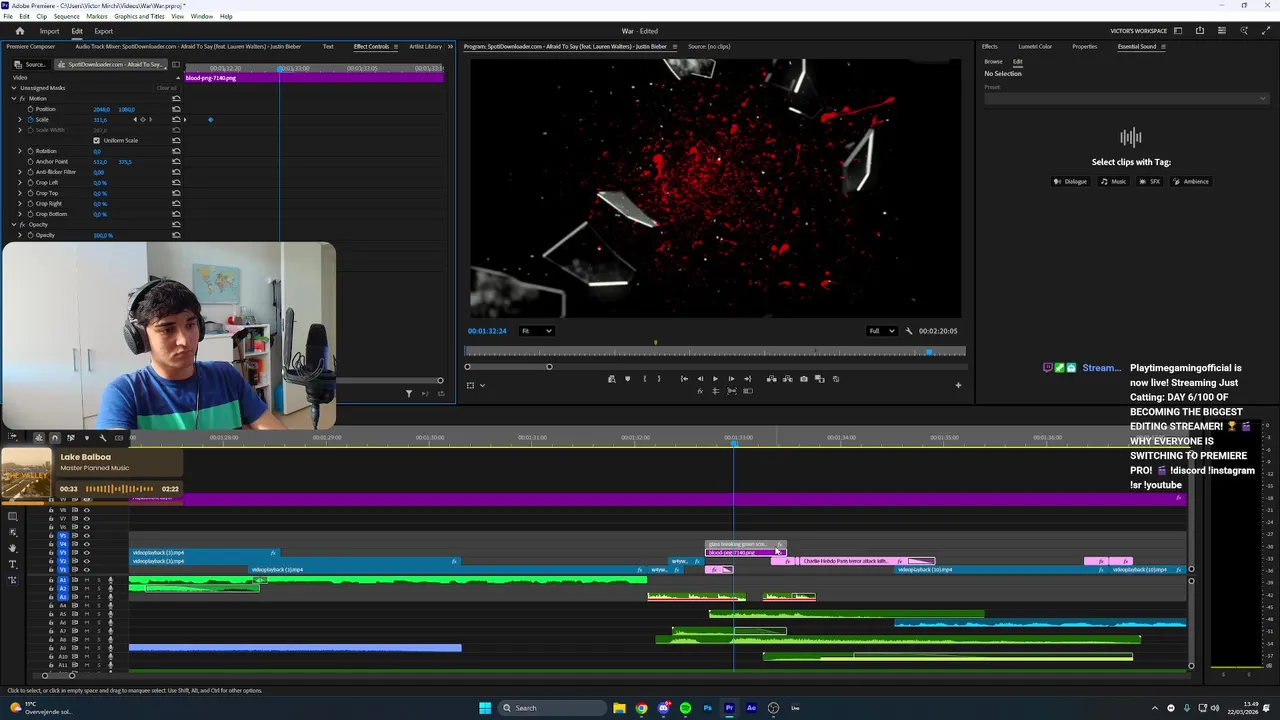Click the Mark In button
Viewport: 1280px width, 720px height.
click(x=645, y=379)
